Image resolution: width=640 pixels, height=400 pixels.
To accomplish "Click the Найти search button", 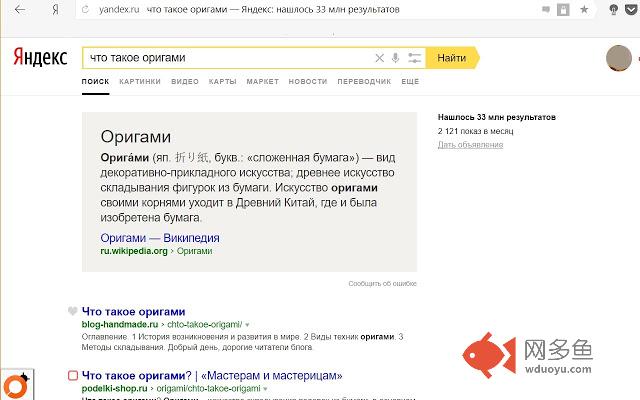I will (x=452, y=58).
